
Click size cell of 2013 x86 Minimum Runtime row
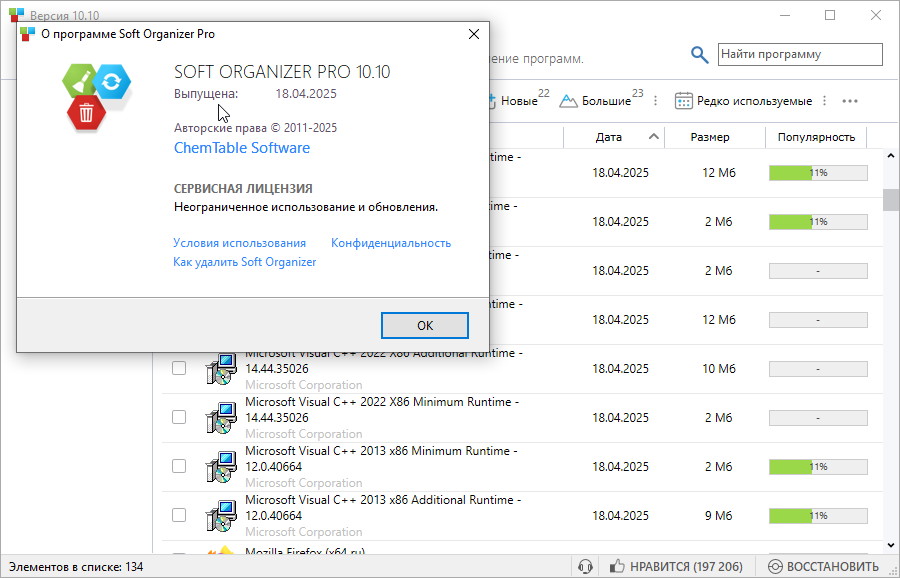[x=719, y=467]
